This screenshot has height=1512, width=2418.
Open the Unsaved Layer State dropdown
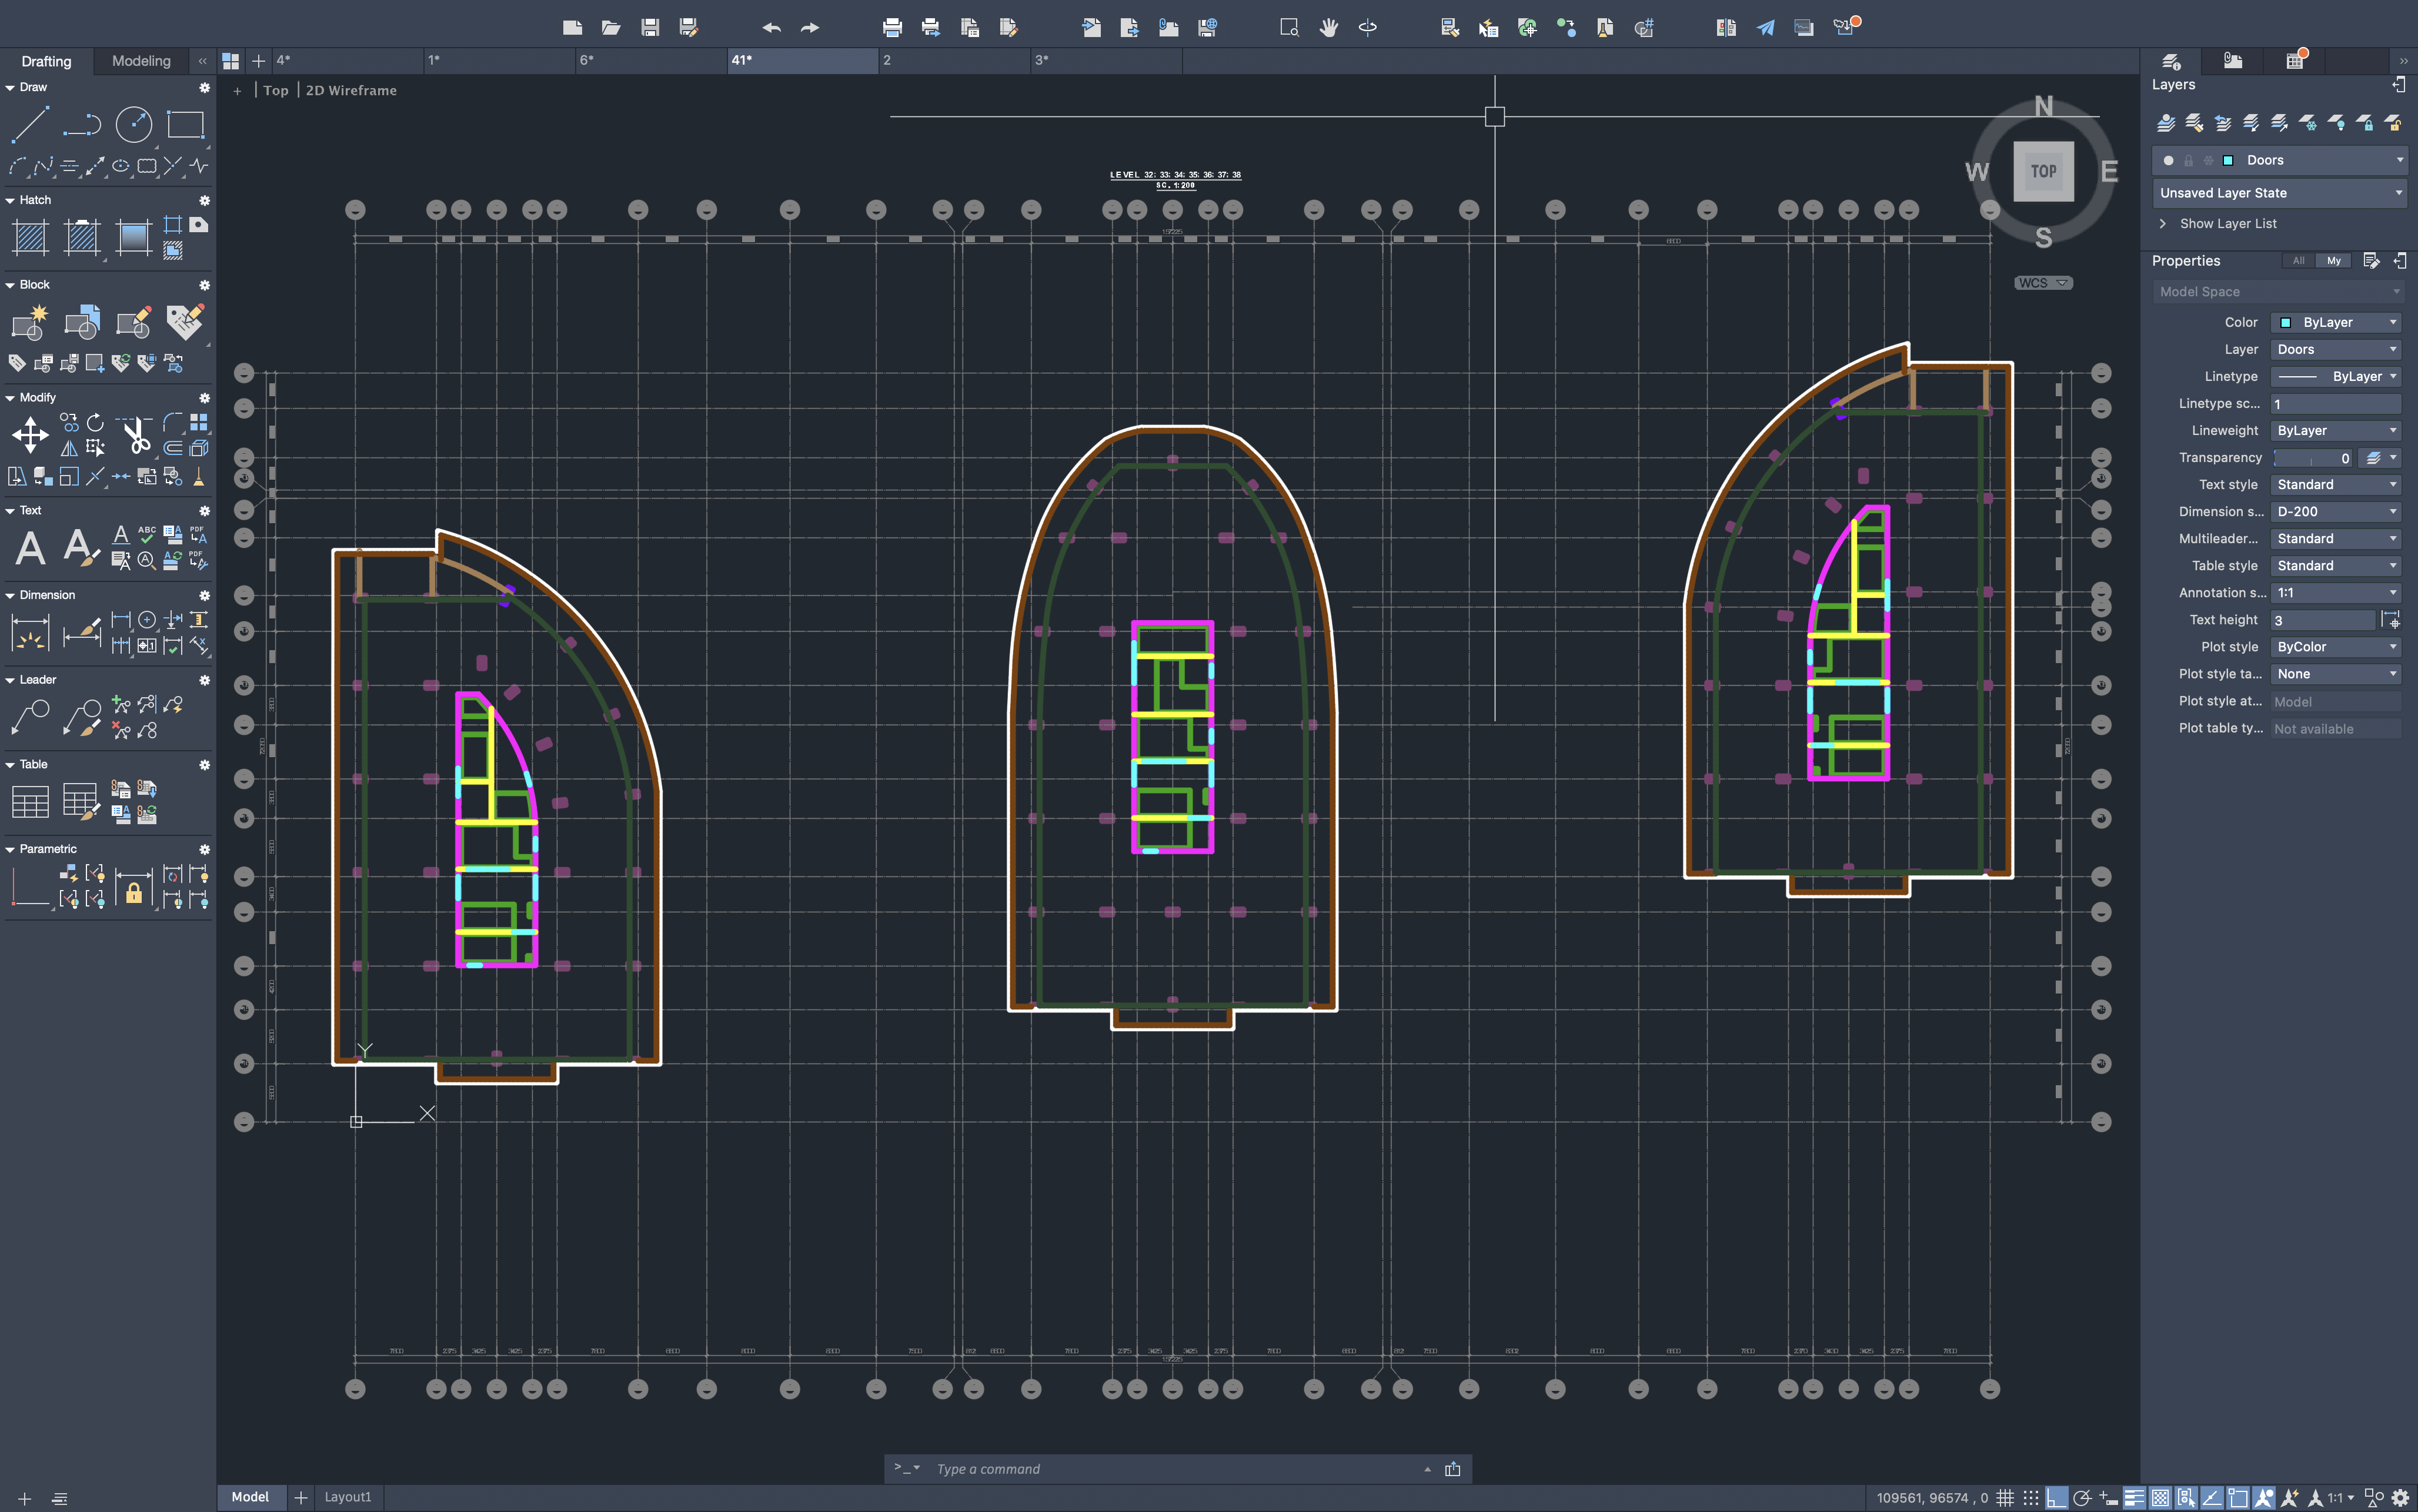pos(2278,193)
